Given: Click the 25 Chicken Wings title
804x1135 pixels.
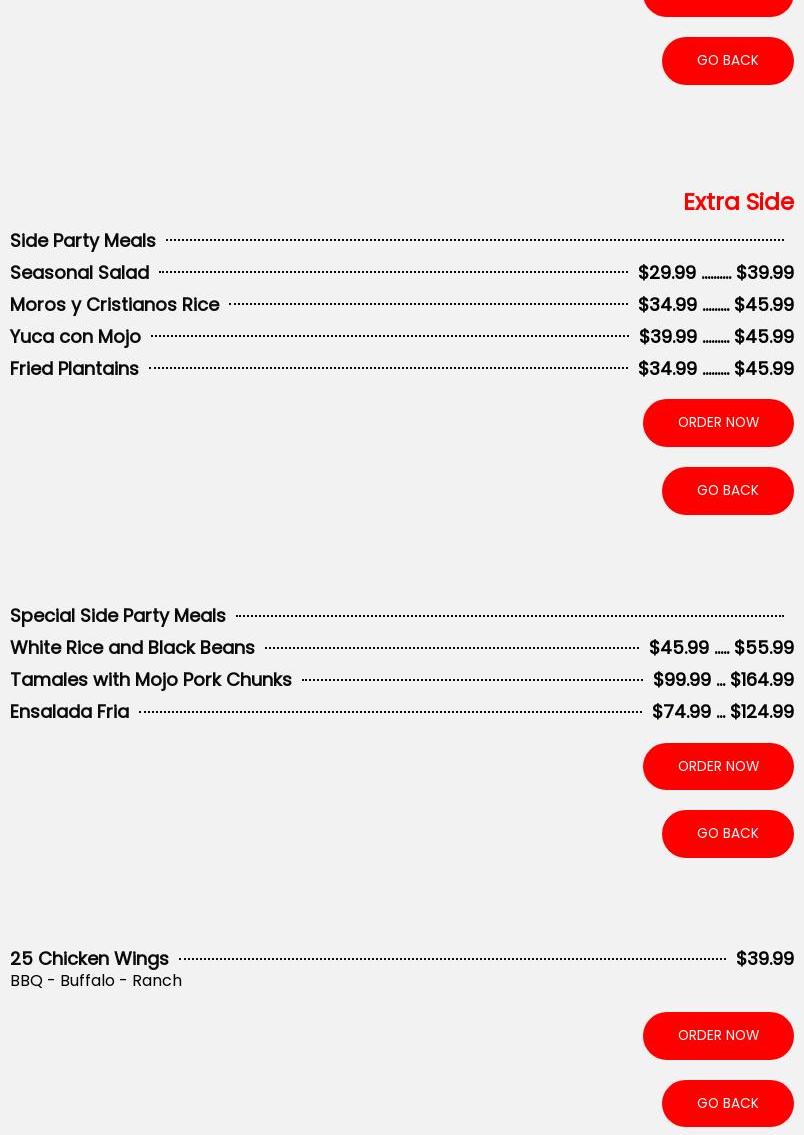Looking at the screenshot, I should [90, 958].
